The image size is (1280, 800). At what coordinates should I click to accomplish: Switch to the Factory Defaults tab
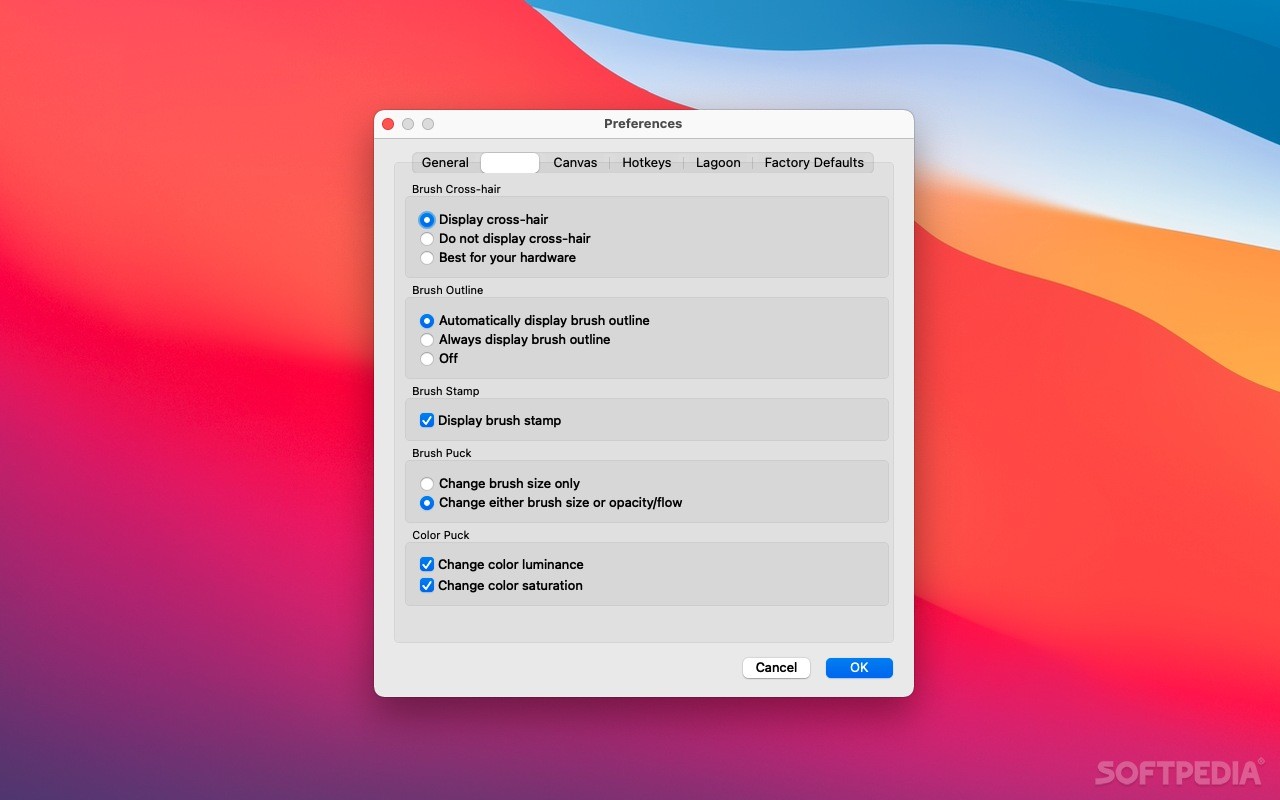click(x=814, y=162)
